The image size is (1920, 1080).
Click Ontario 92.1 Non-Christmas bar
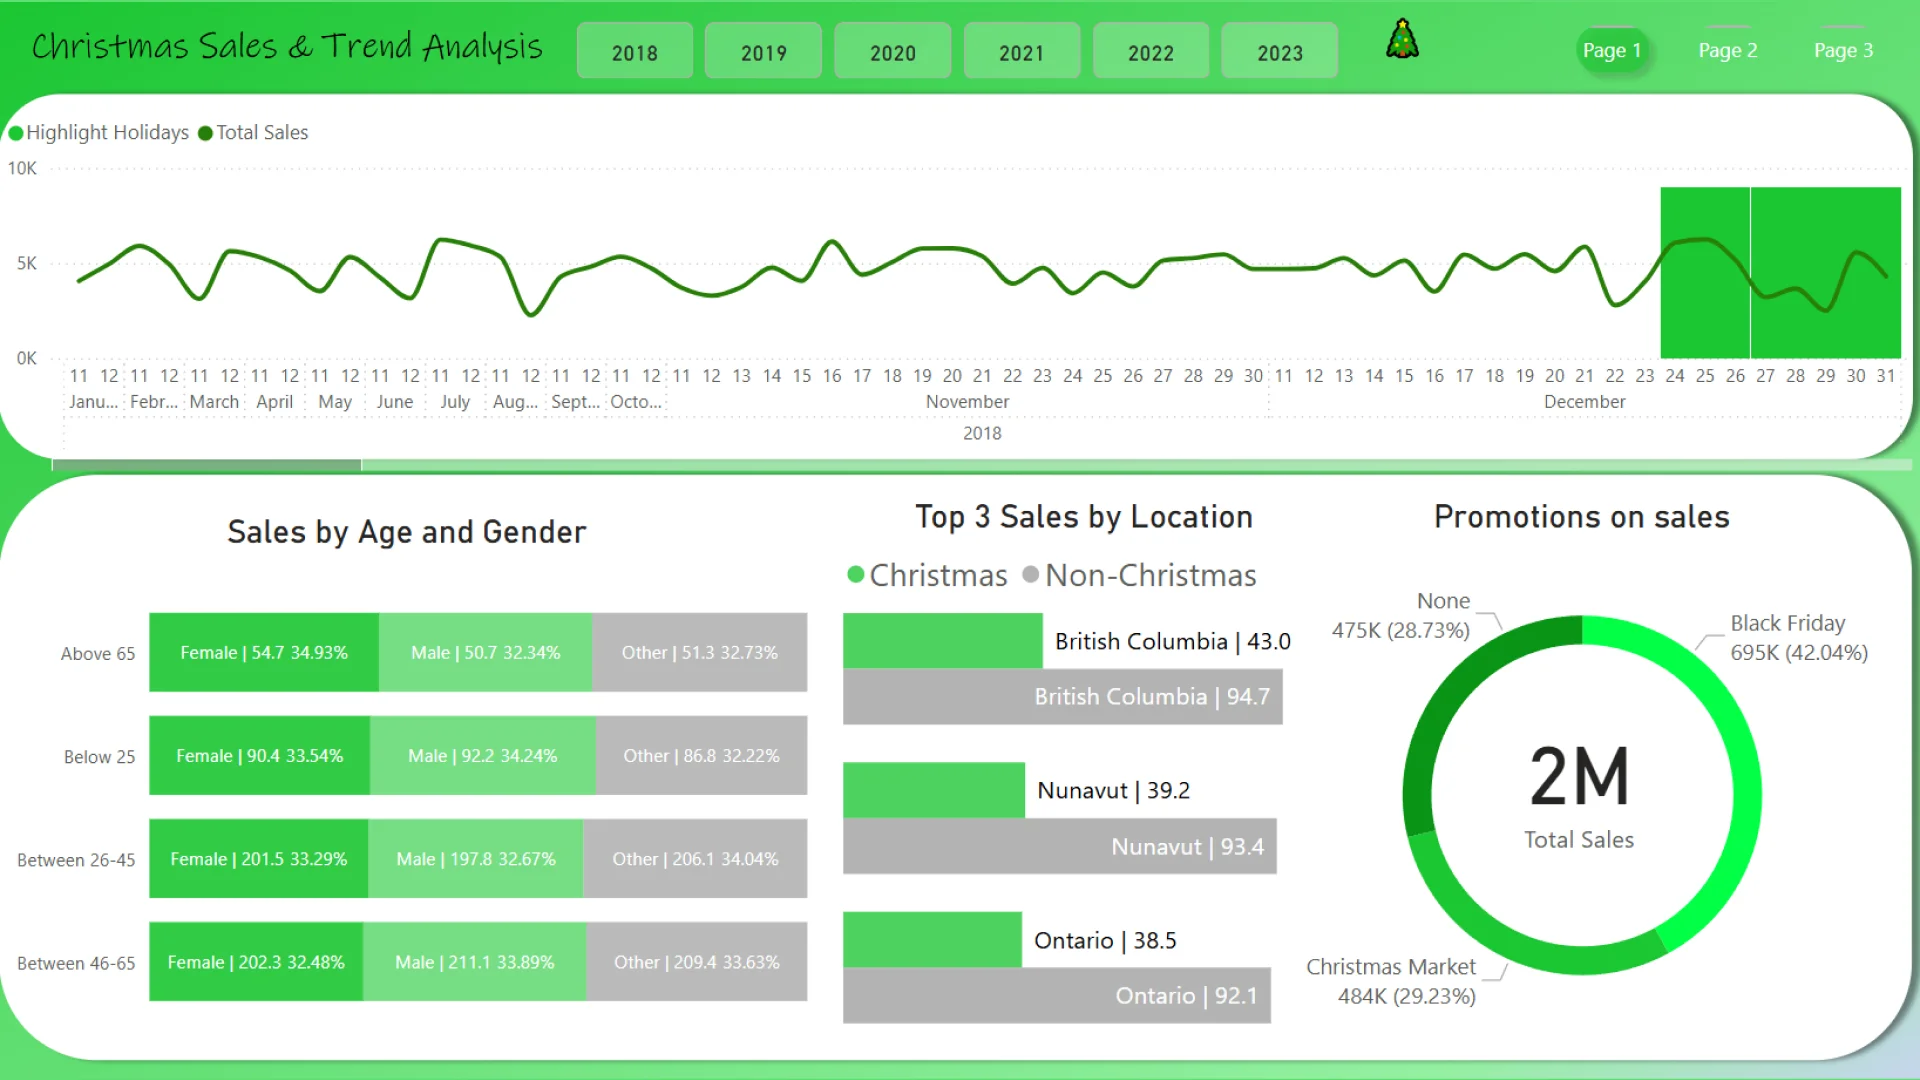(x=1057, y=995)
